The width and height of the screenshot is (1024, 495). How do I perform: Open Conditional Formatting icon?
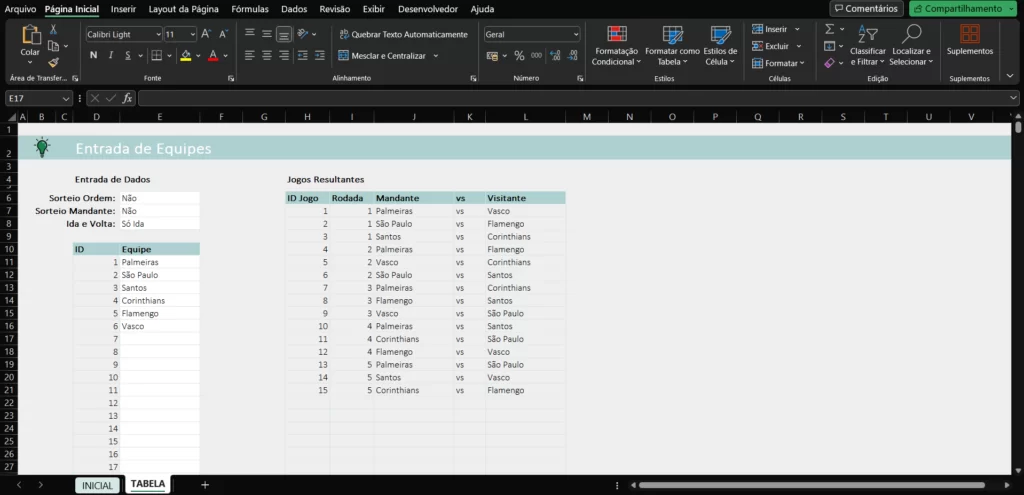(x=616, y=34)
